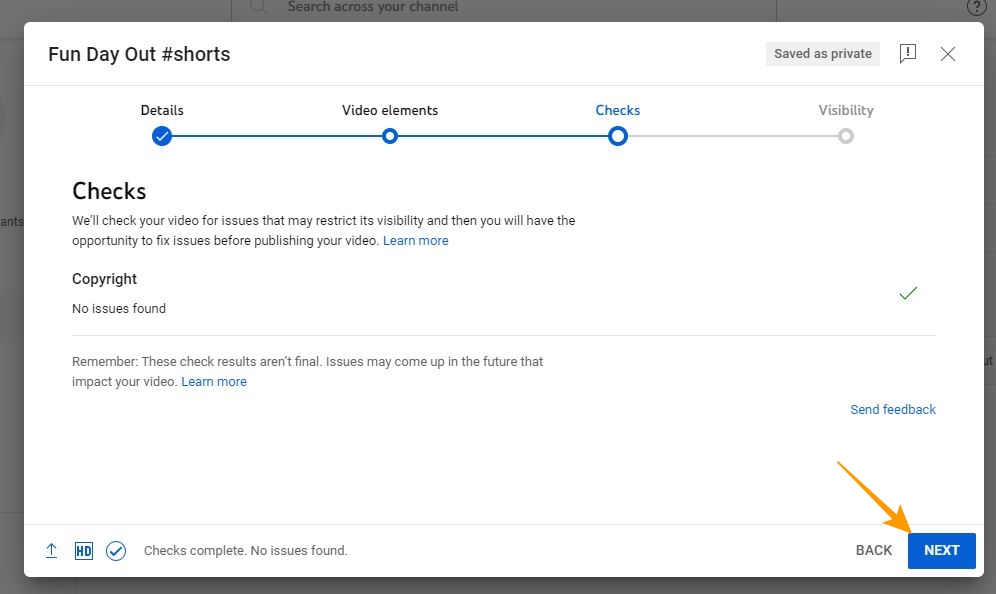Click the Saved as private badge
This screenshot has width=996, height=594.
point(823,54)
